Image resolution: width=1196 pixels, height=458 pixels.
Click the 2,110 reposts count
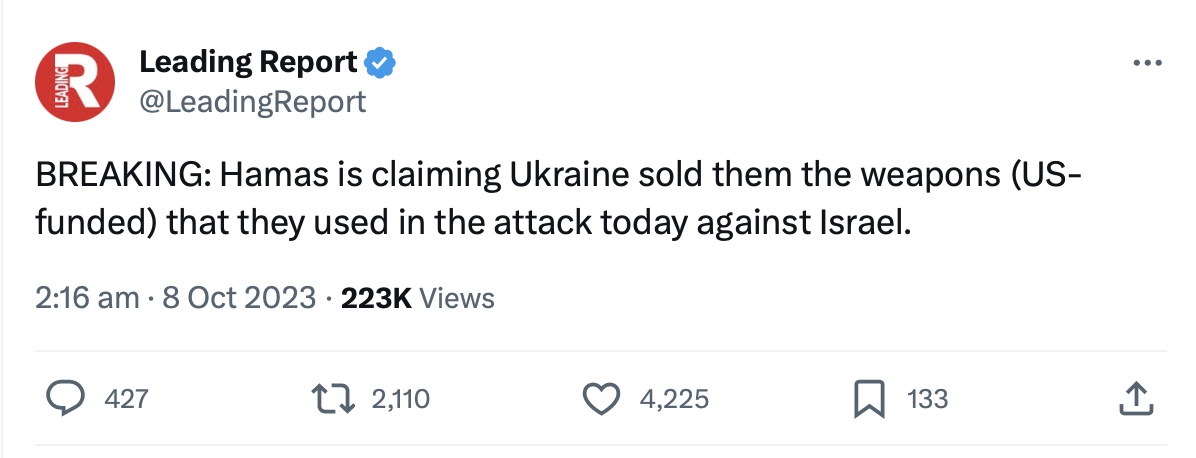click(x=400, y=398)
